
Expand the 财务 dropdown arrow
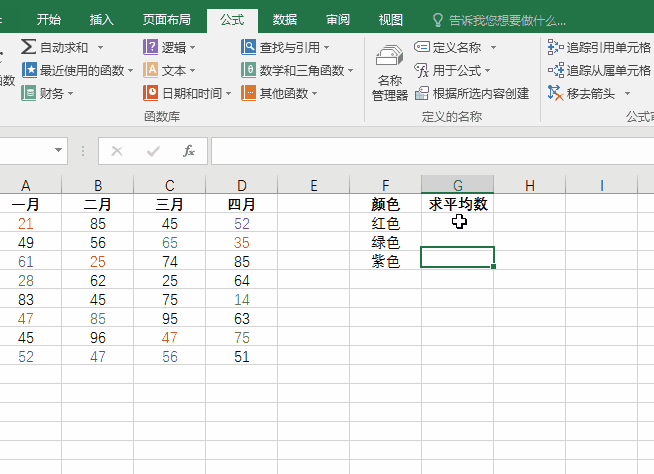point(70,93)
